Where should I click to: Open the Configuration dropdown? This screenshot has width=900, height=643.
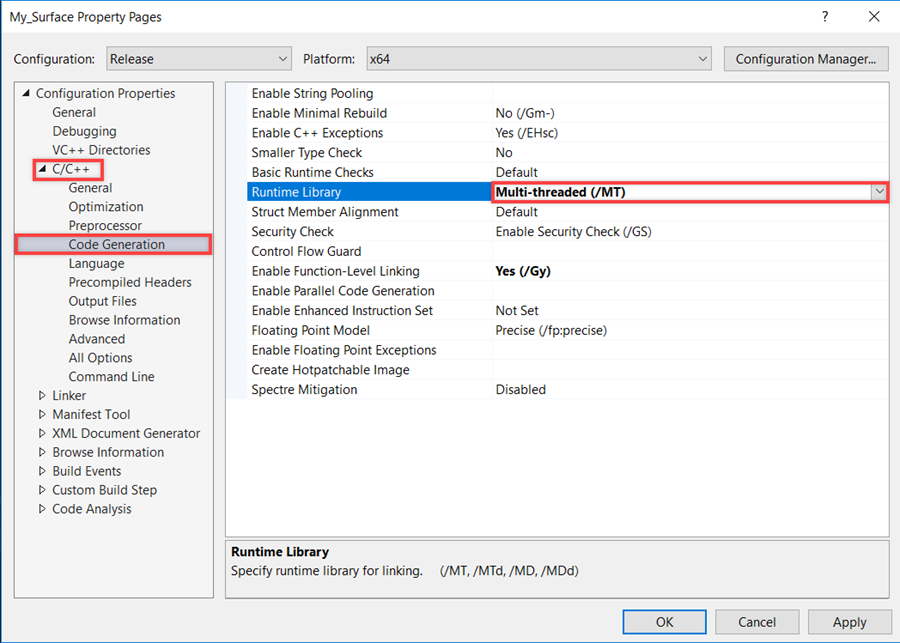(x=198, y=59)
